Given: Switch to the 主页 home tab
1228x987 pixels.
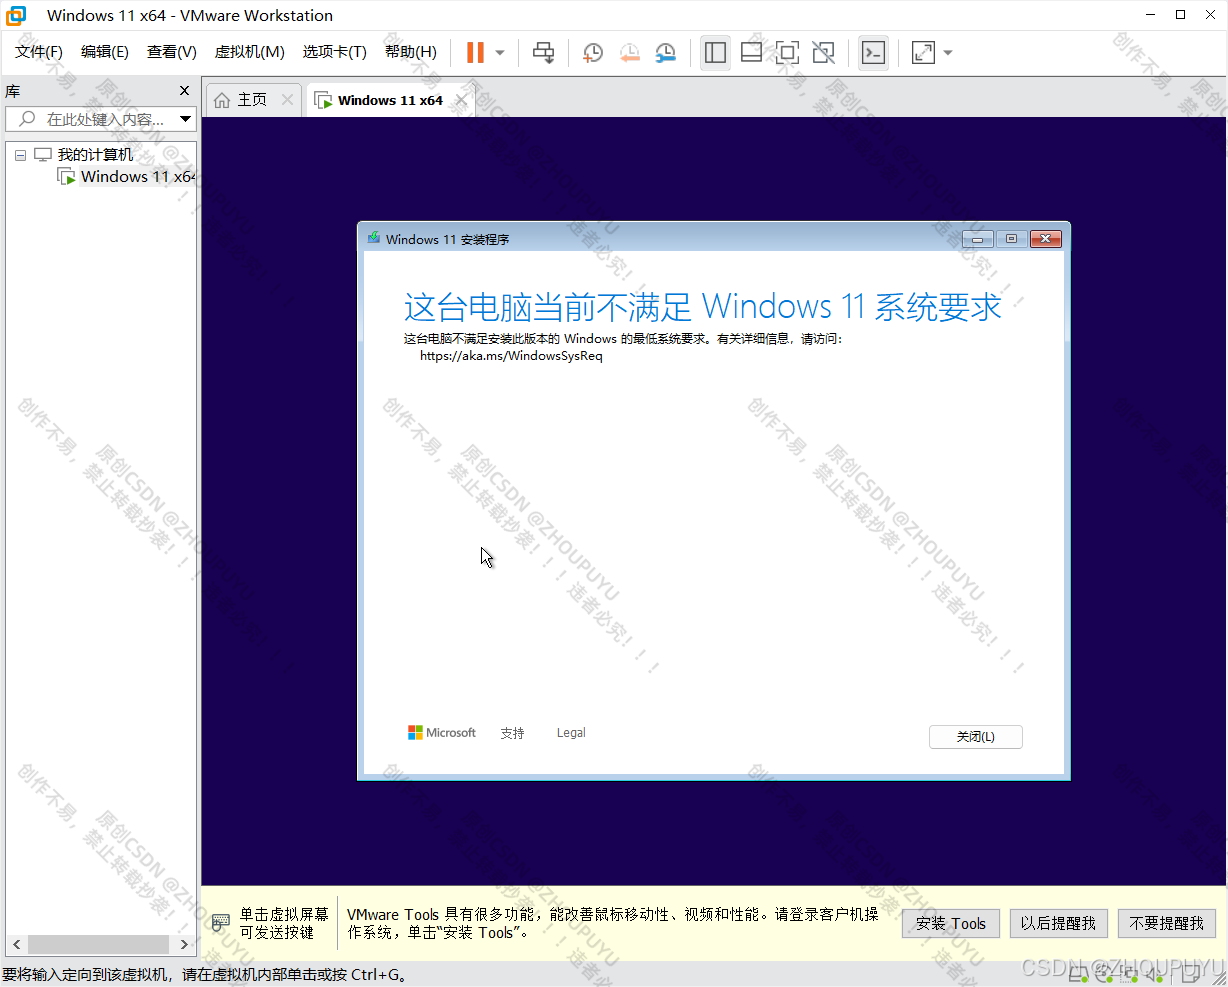Looking at the screenshot, I should click(252, 100).
